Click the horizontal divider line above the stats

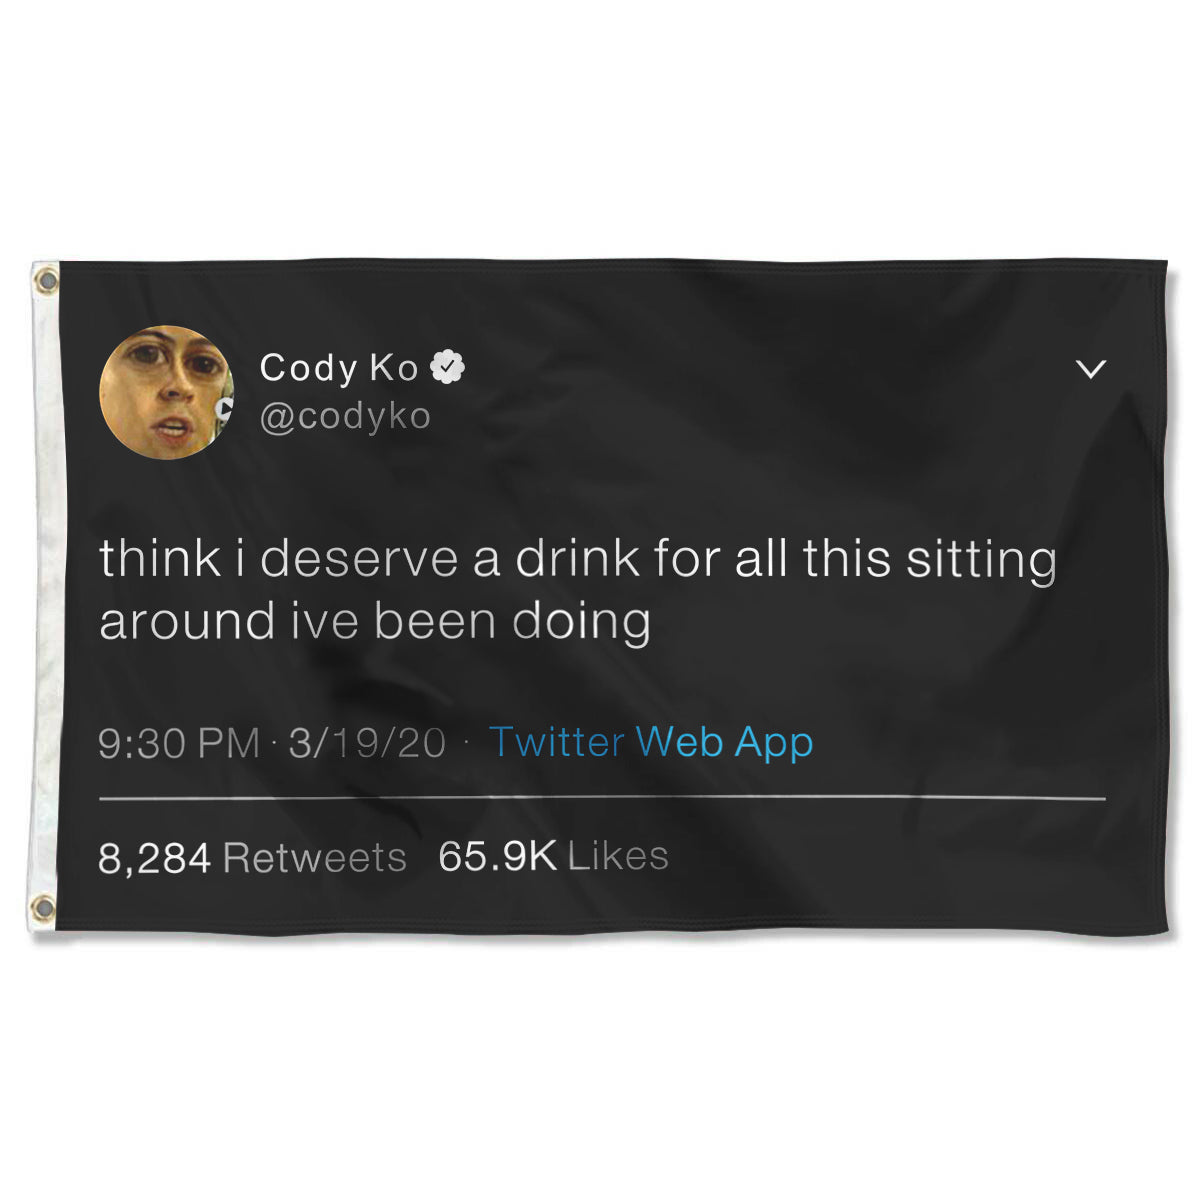603,799
